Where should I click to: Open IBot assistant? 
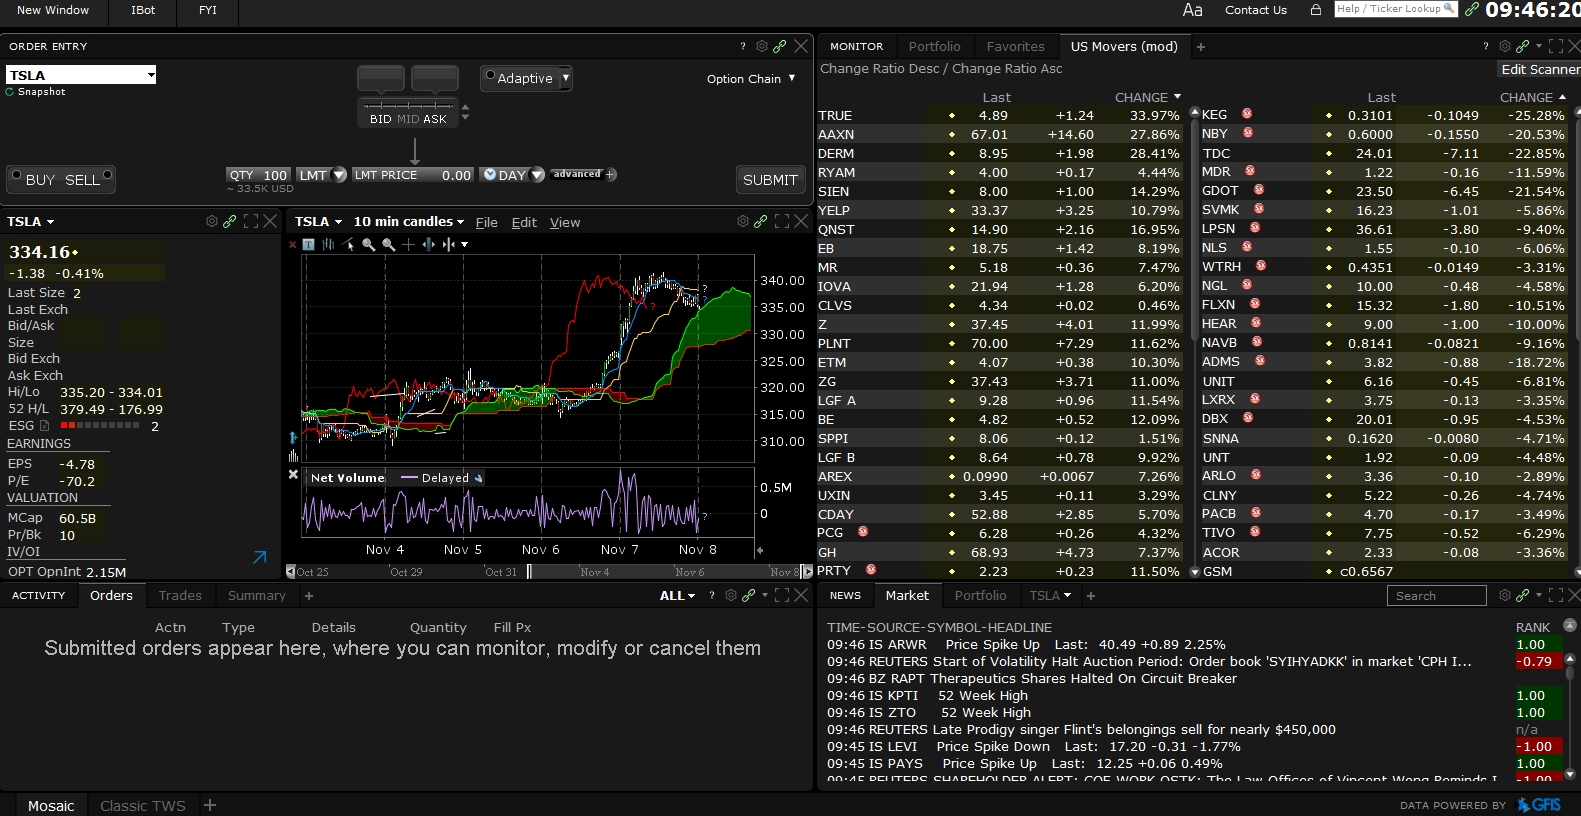coord(143,10)
